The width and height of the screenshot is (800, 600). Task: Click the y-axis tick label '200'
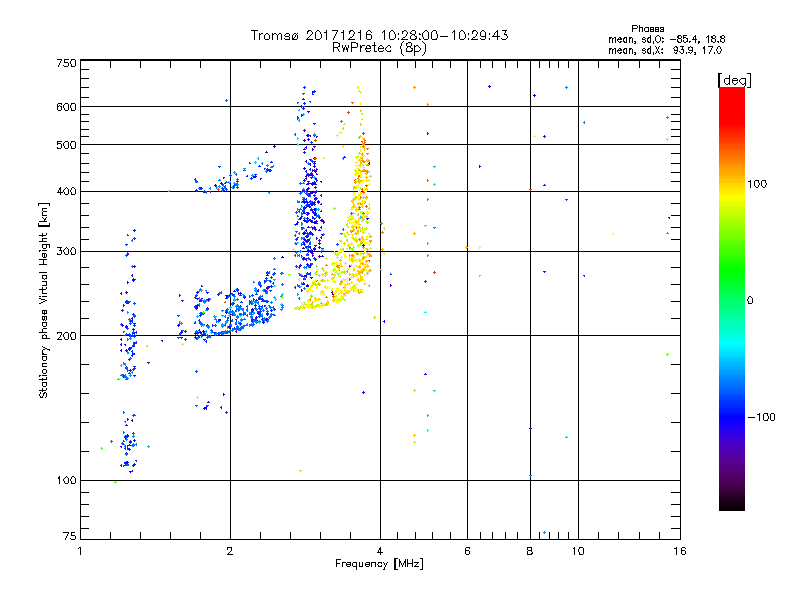pos(66,336)
